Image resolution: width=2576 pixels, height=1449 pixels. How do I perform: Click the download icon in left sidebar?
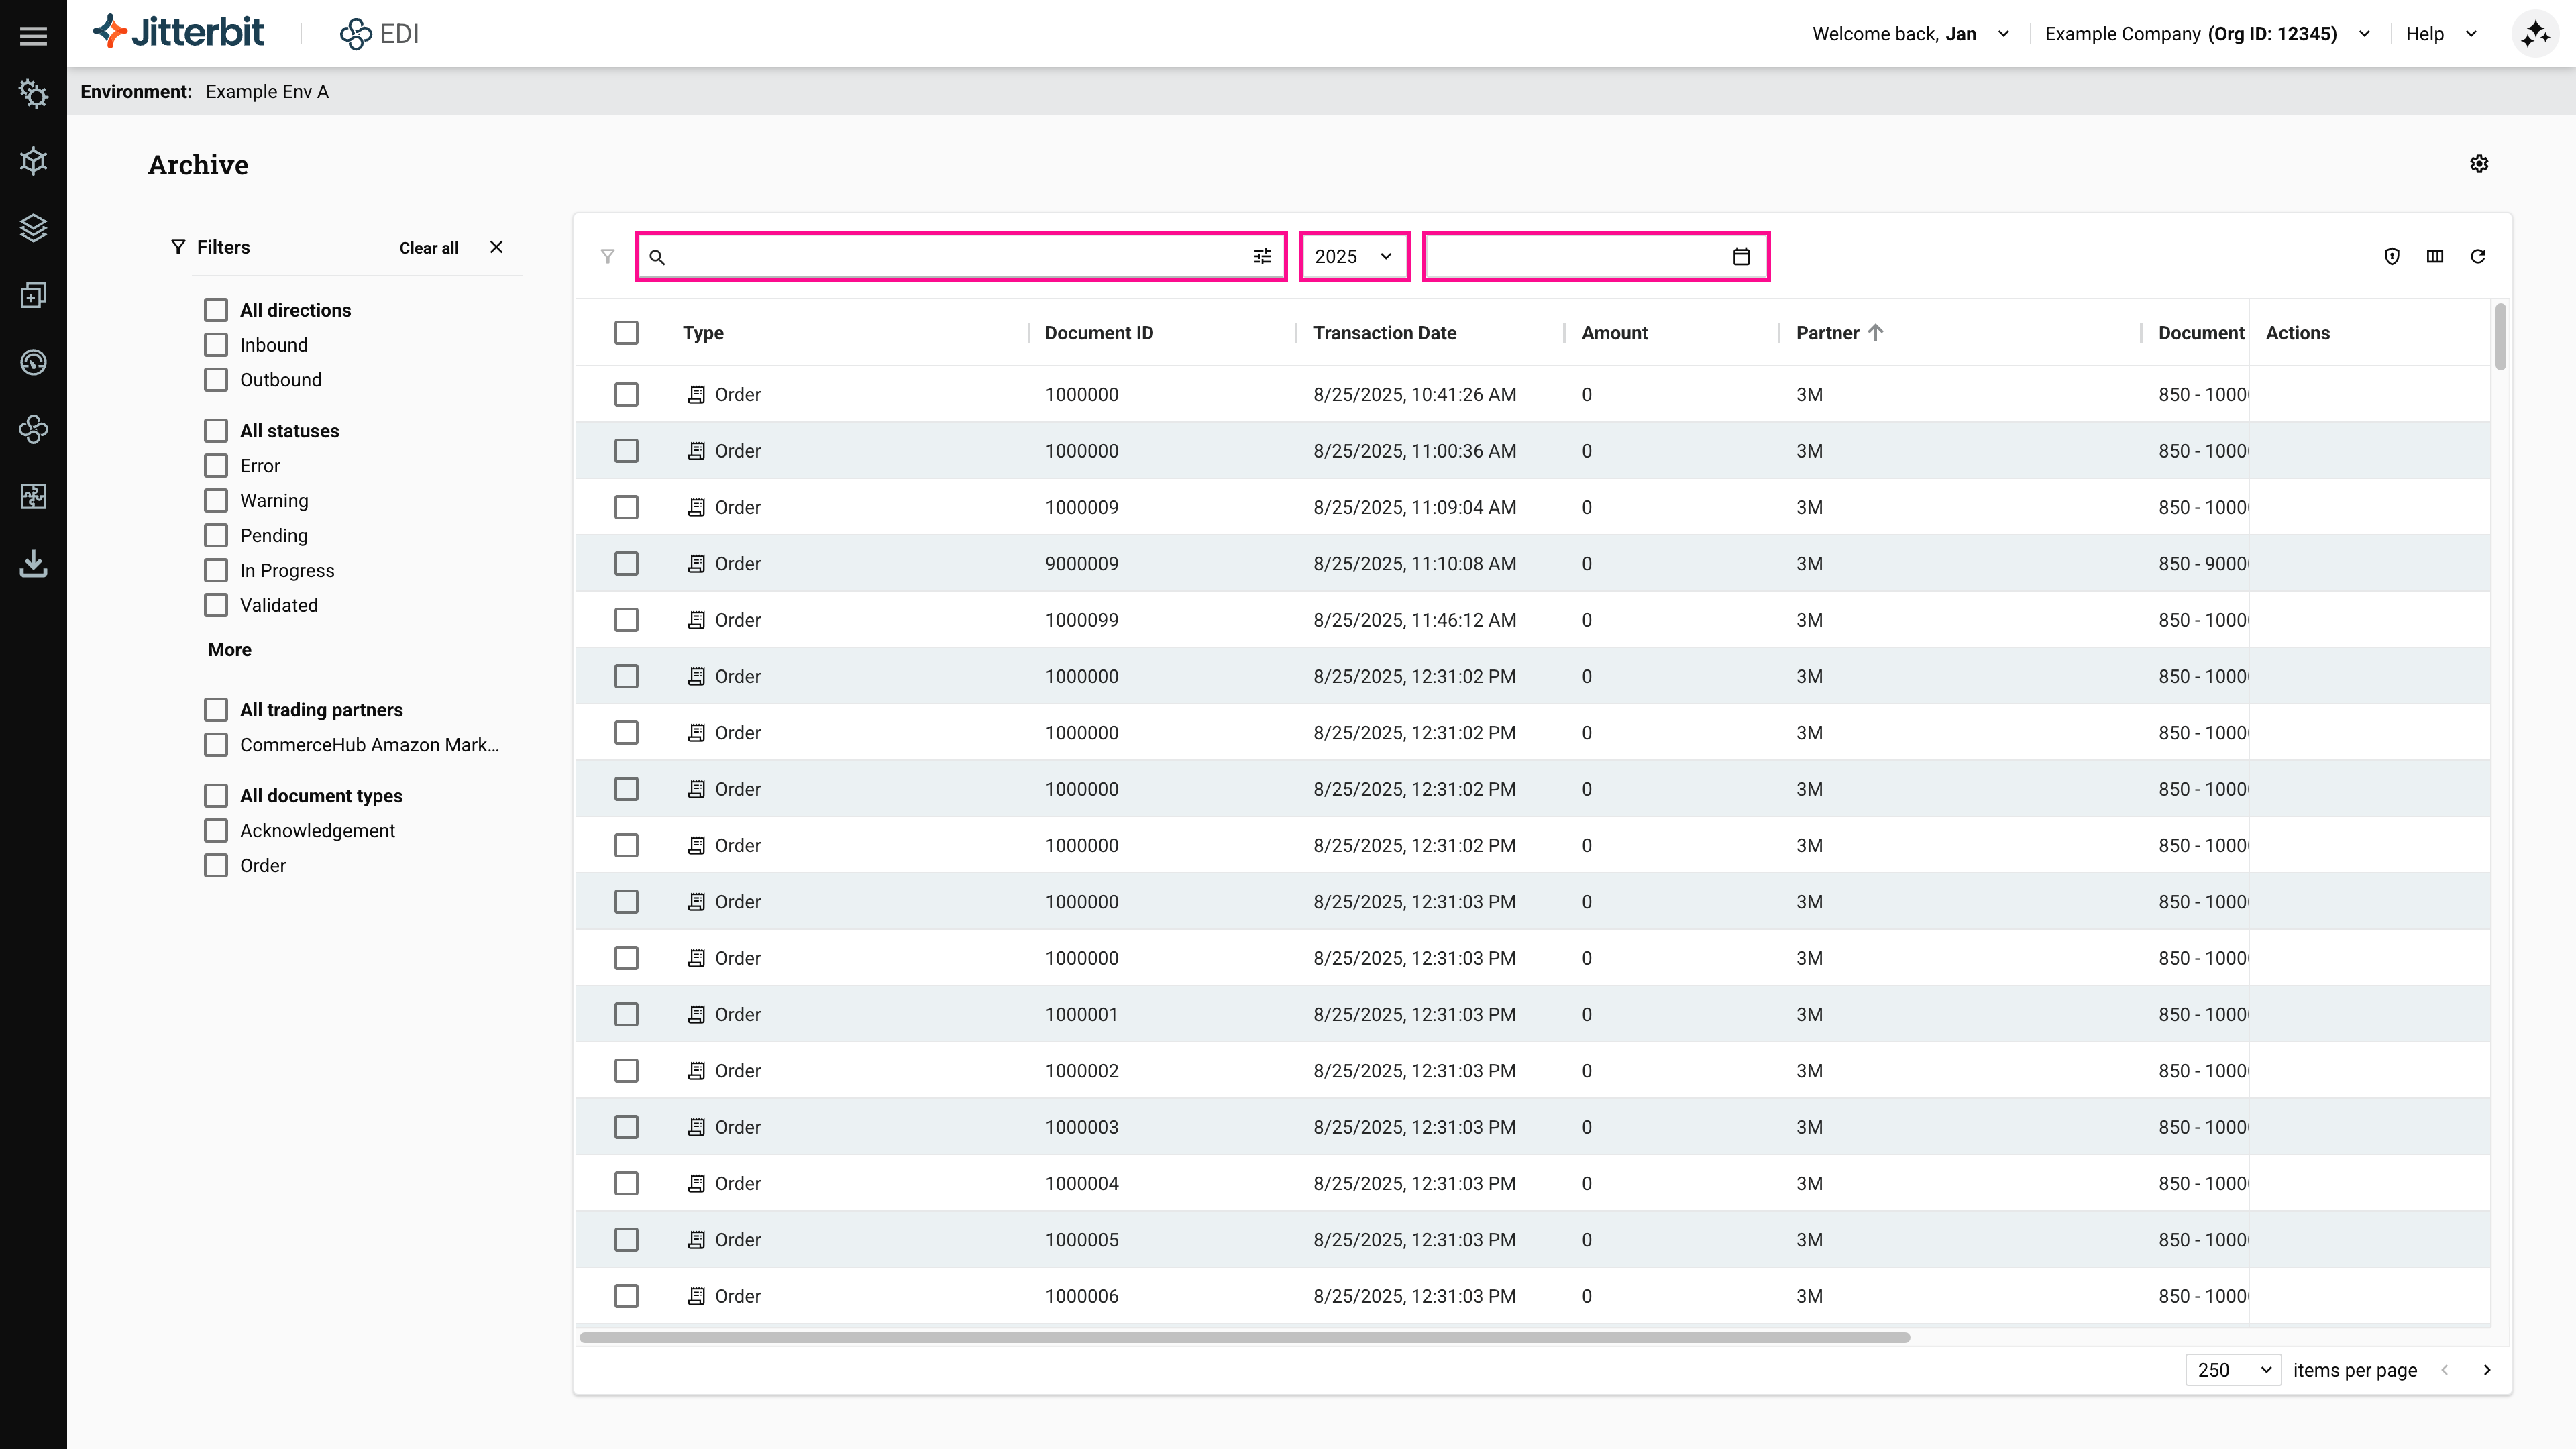coord(33,563)
